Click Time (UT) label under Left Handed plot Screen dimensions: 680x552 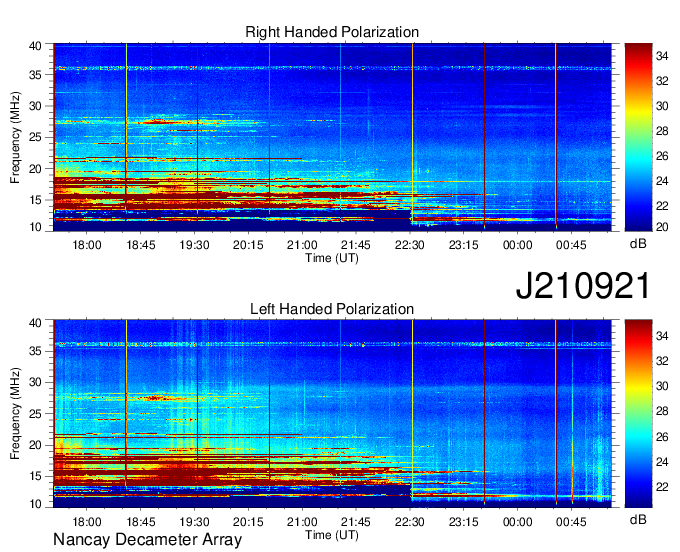click(332, 535)
